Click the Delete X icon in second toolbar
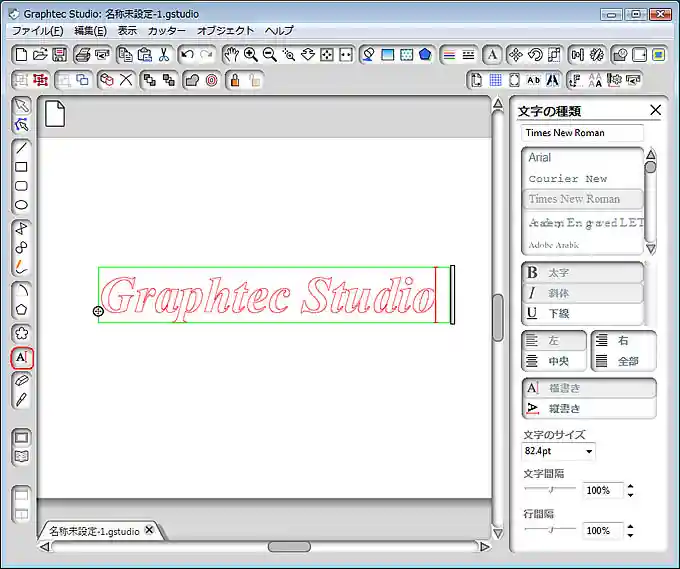This screenshot has width=680, height=569. coord(126,80)
